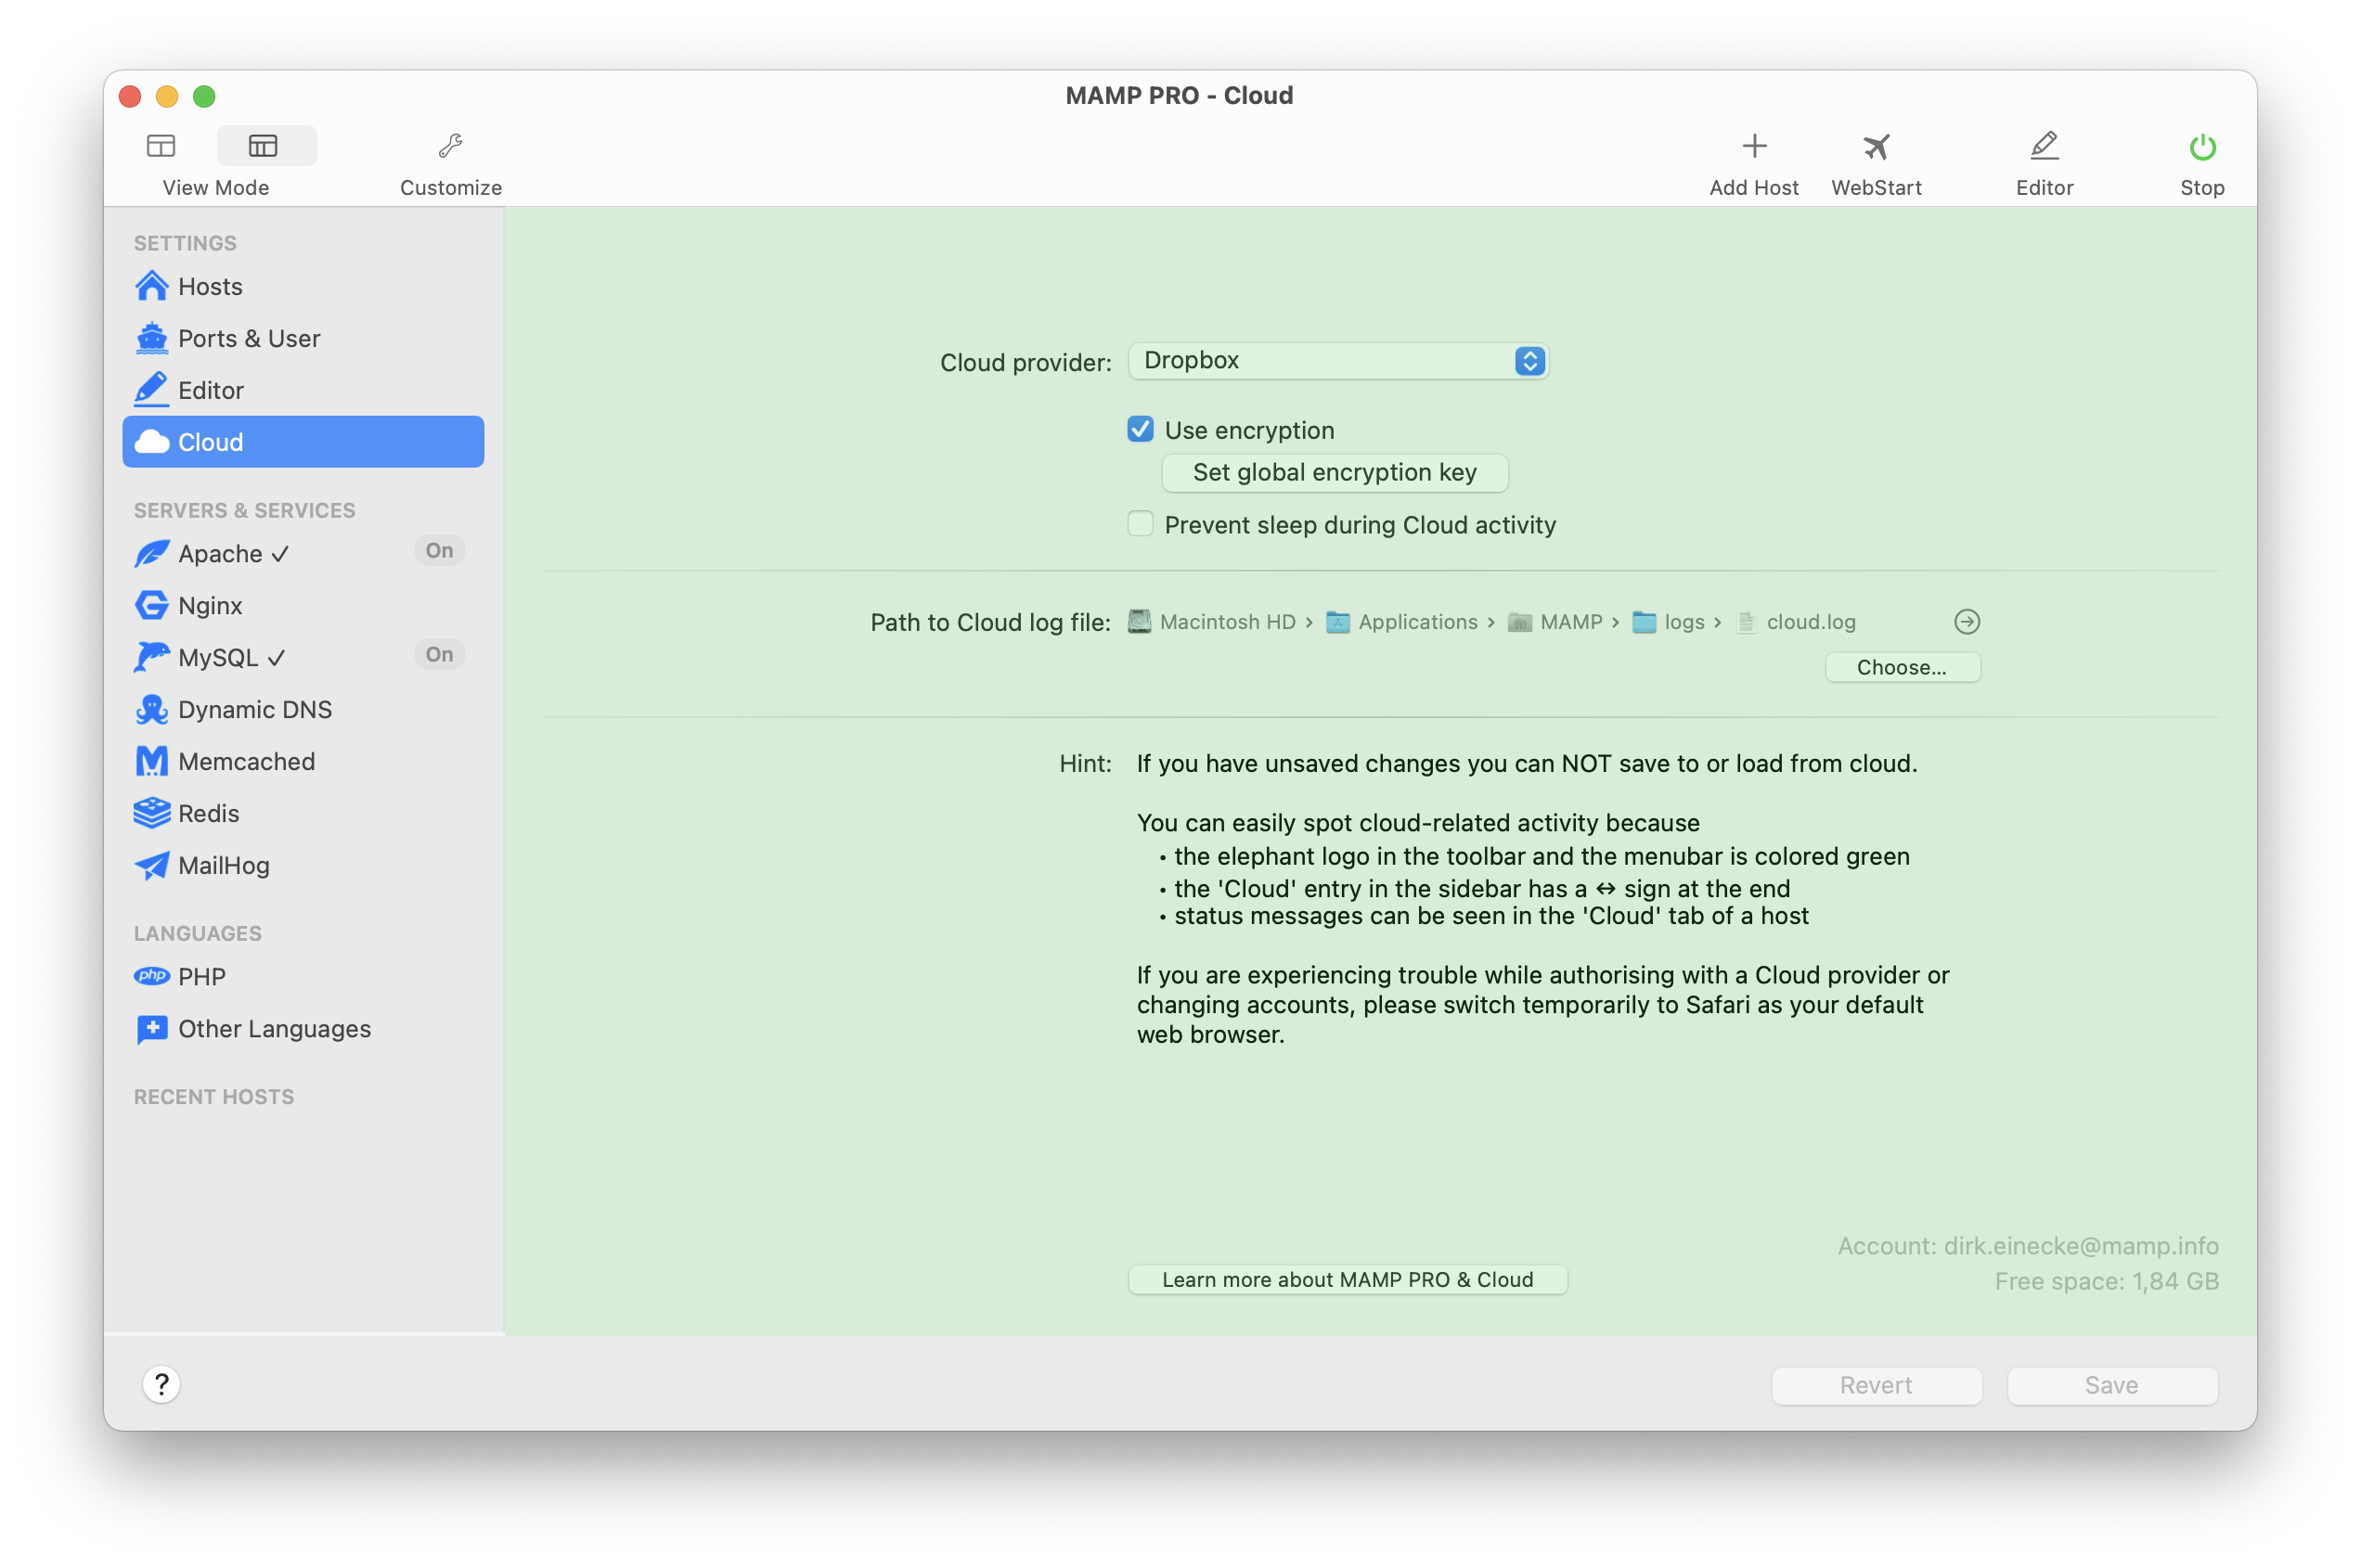Toggle the Apache On switch
Screen dimensions: 2361x1568
tap(439, 551)
